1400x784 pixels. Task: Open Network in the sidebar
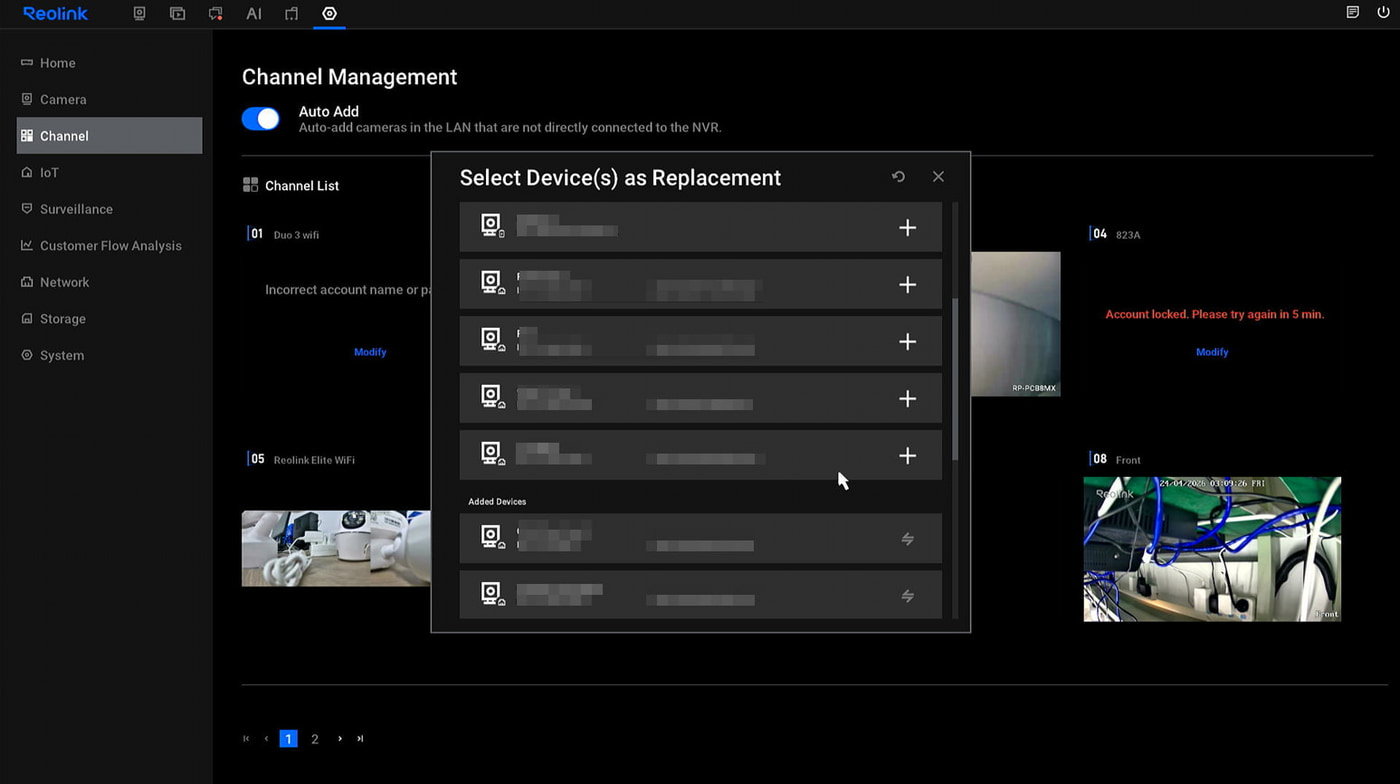point(109,282)
